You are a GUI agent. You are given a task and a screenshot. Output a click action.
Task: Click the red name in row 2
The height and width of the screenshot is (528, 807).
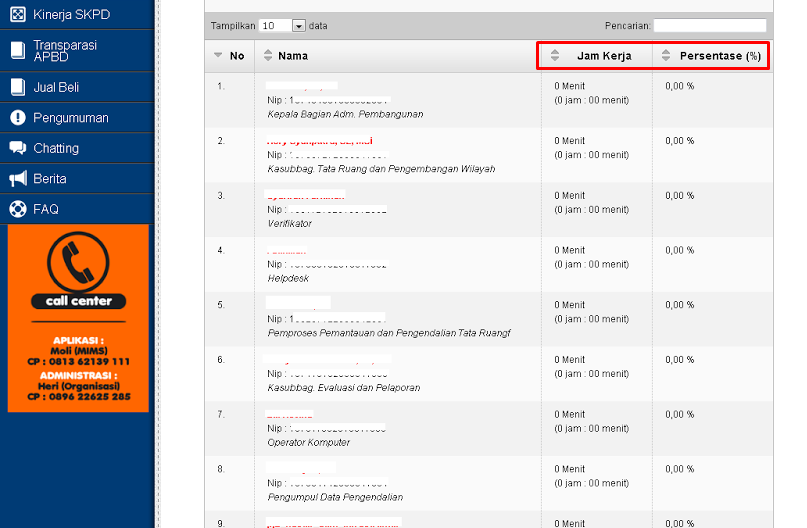[320, 141]
